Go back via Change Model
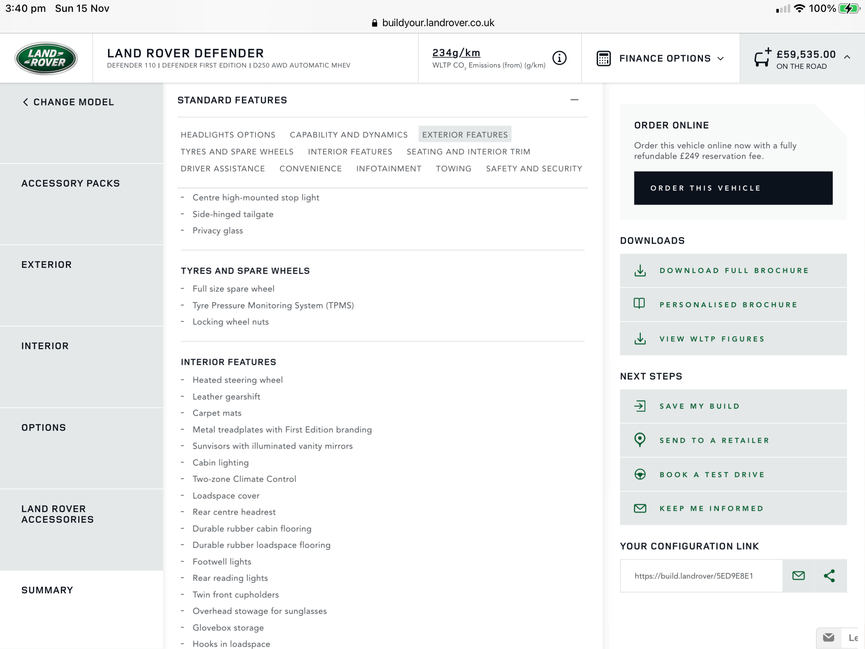865x649 pixels. (68, 102)
